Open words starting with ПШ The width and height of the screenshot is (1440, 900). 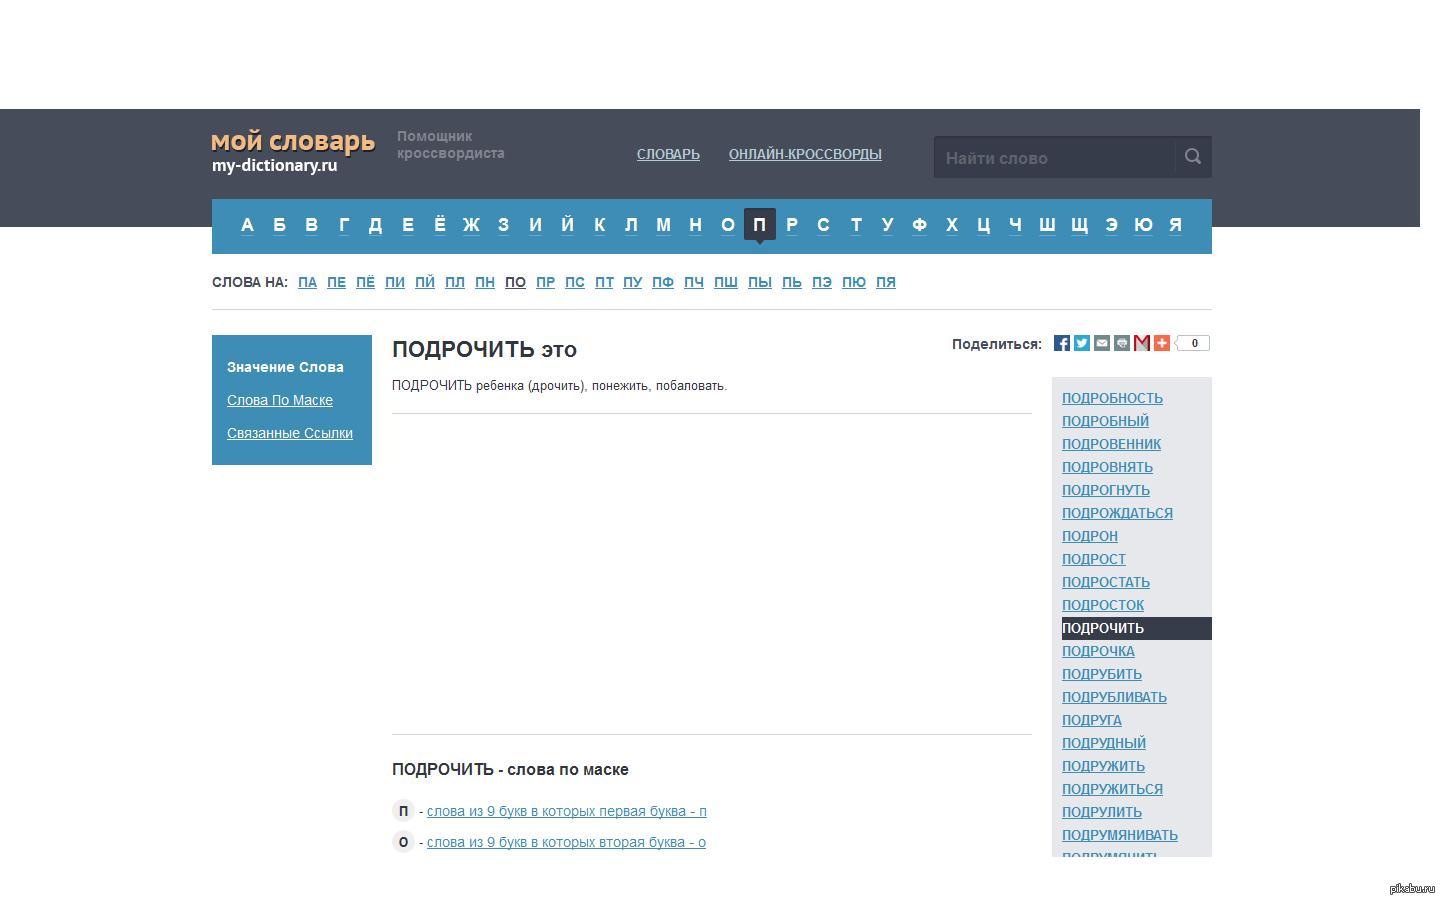[725, 282]
